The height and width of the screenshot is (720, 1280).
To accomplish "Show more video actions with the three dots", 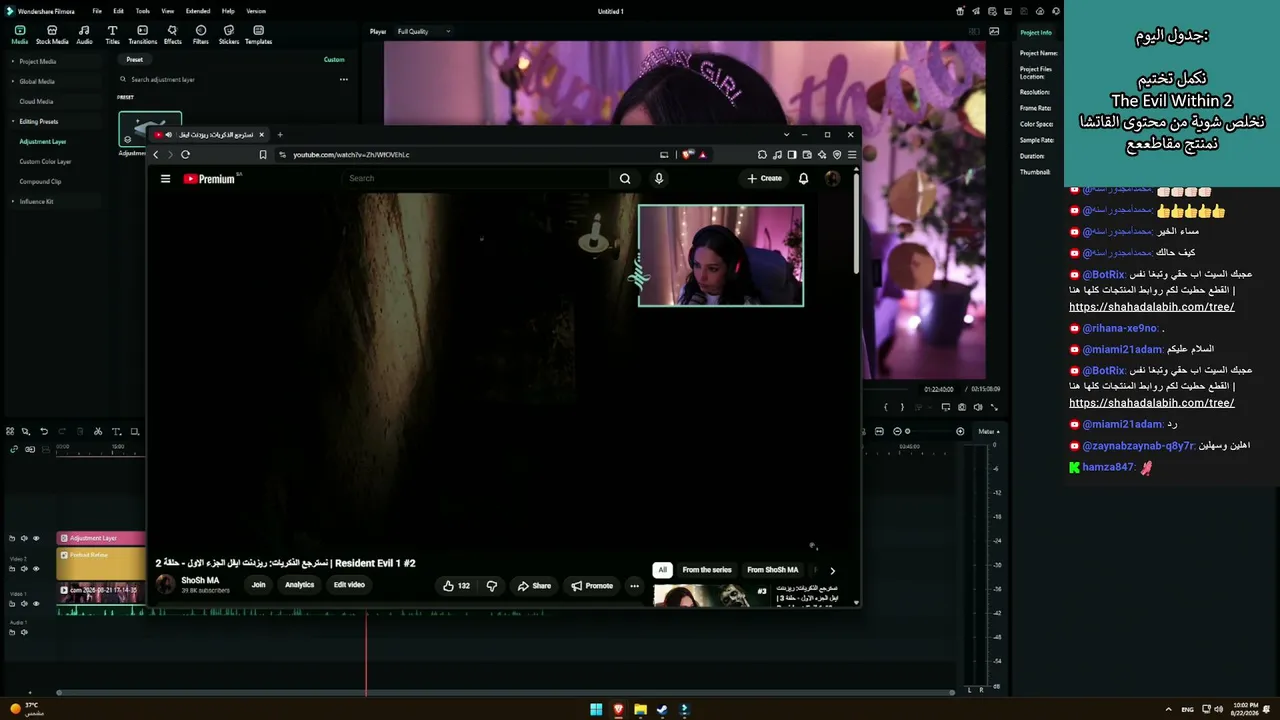I will 634,585.
